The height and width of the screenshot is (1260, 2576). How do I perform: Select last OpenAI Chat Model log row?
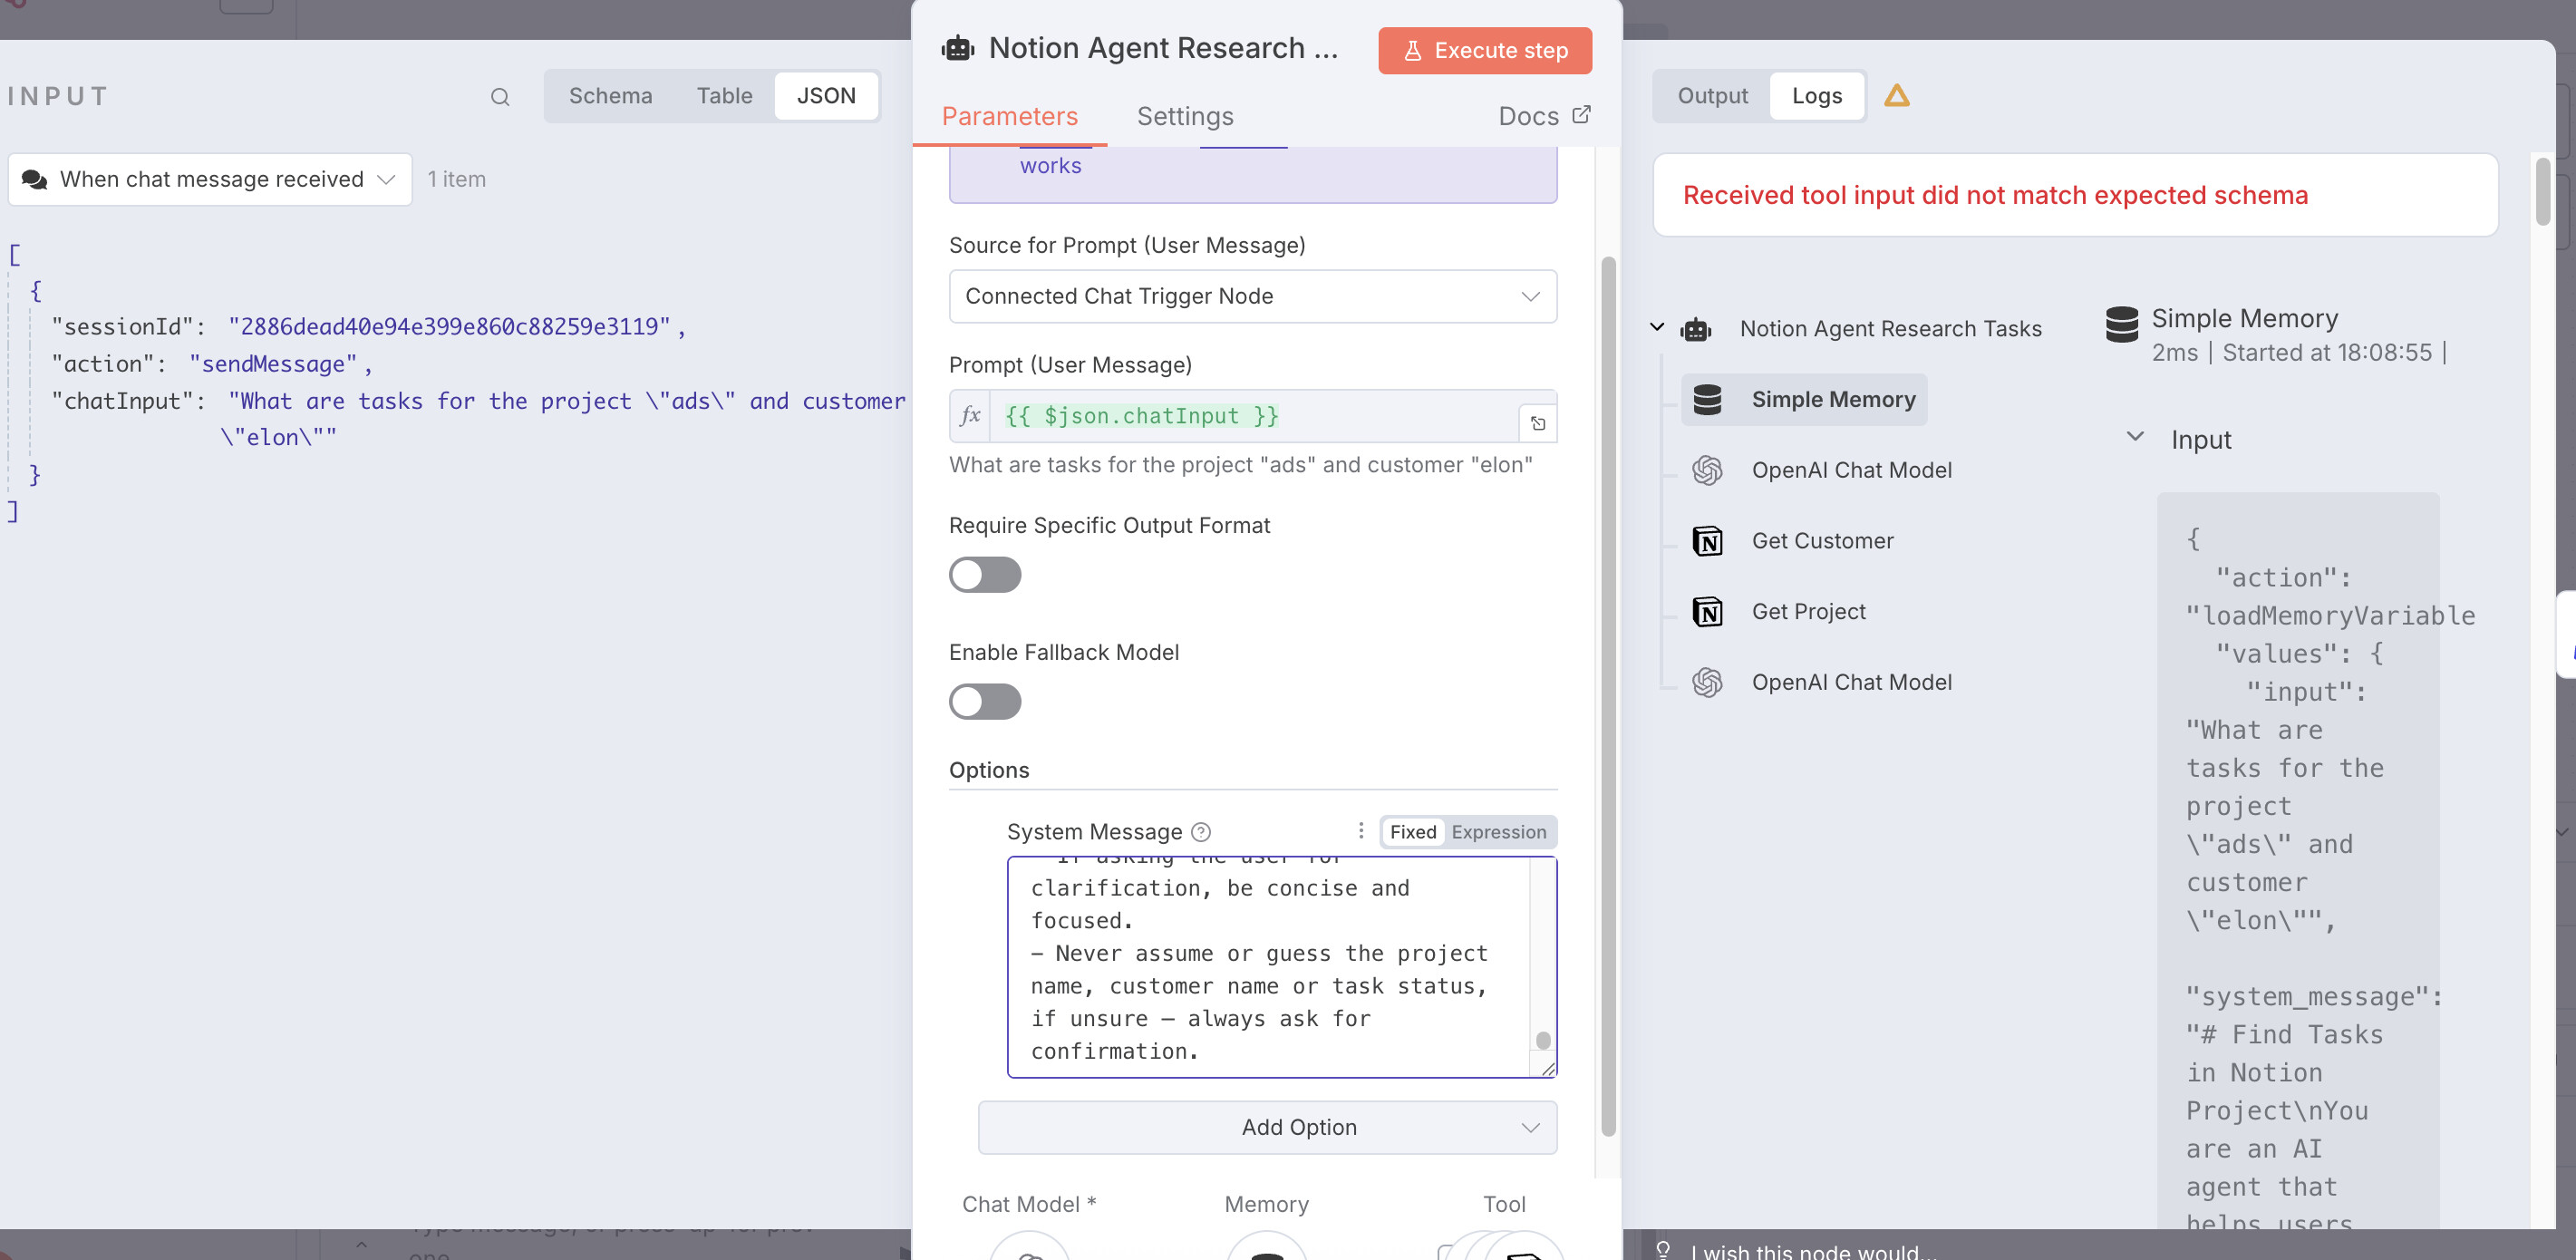1822,682
